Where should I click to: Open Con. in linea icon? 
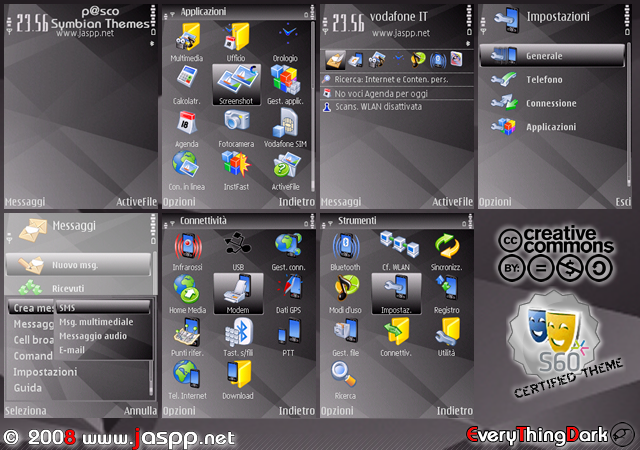pos(186,165)
